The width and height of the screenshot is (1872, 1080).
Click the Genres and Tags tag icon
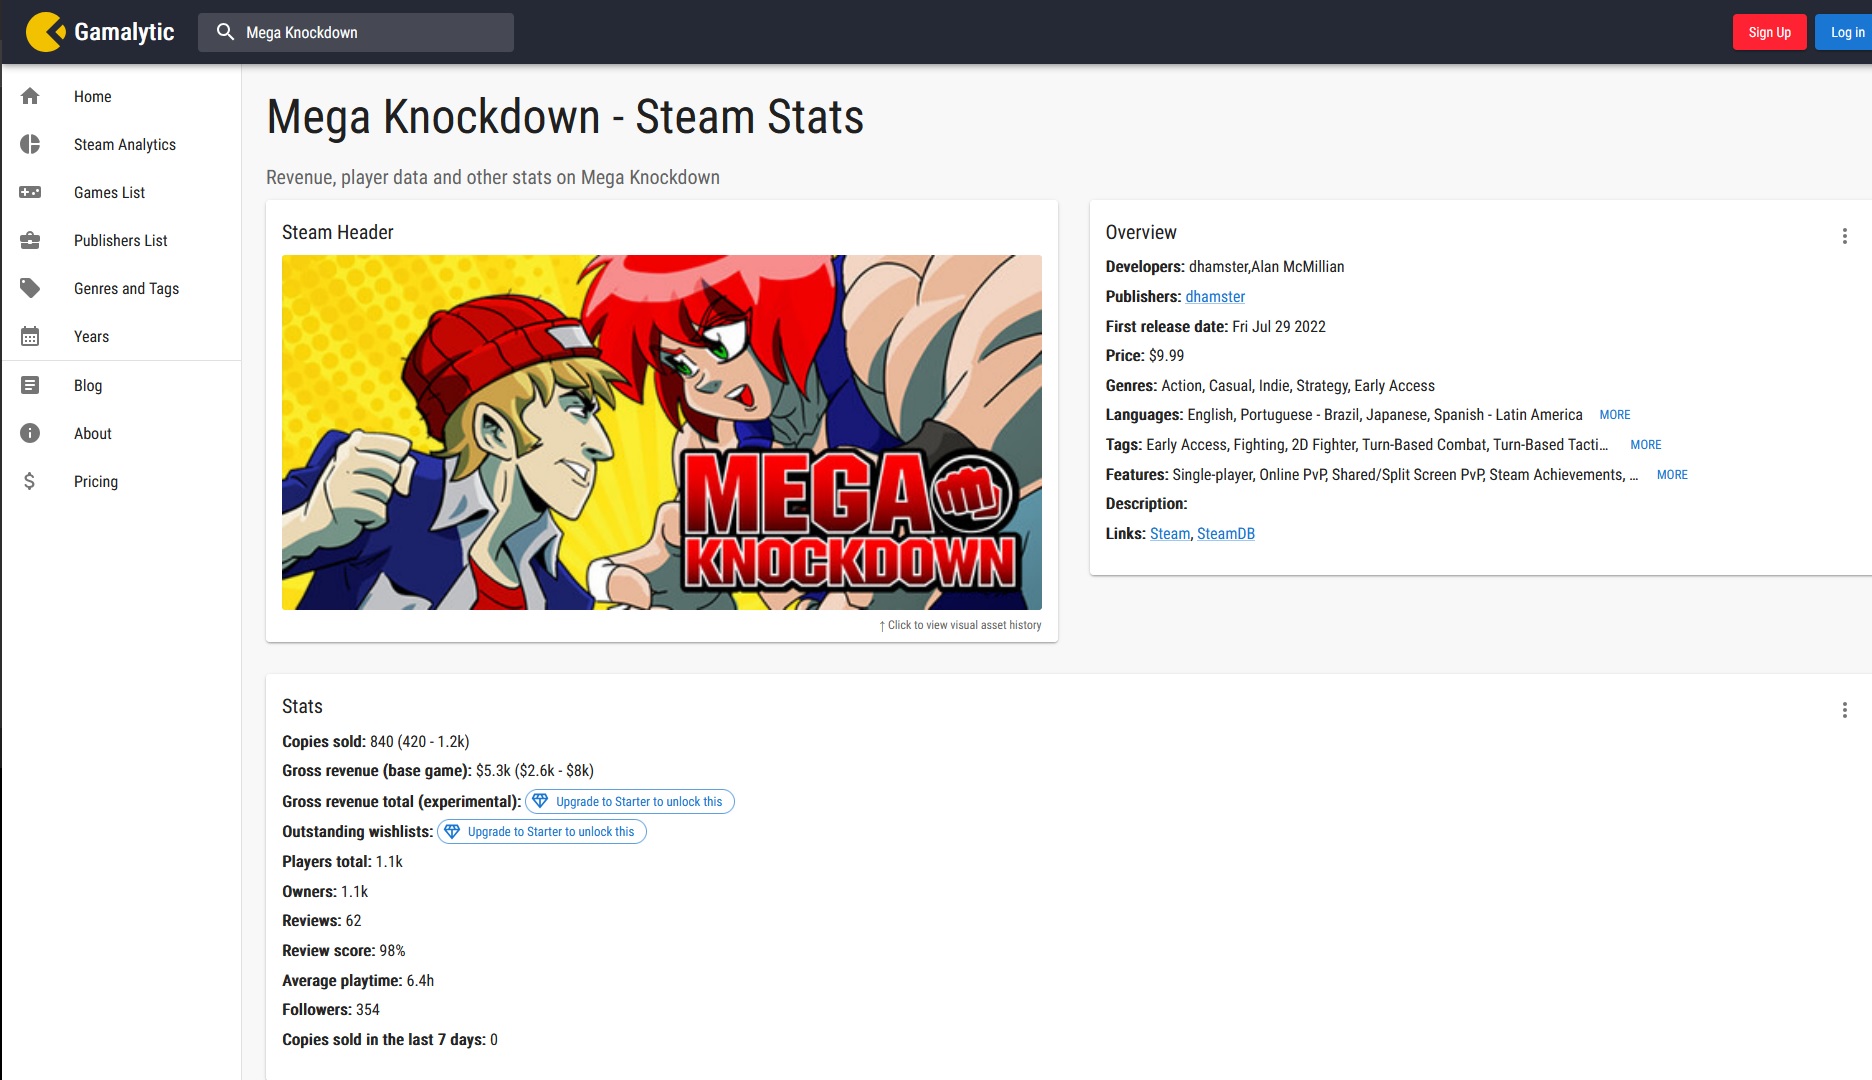[30, 288]
